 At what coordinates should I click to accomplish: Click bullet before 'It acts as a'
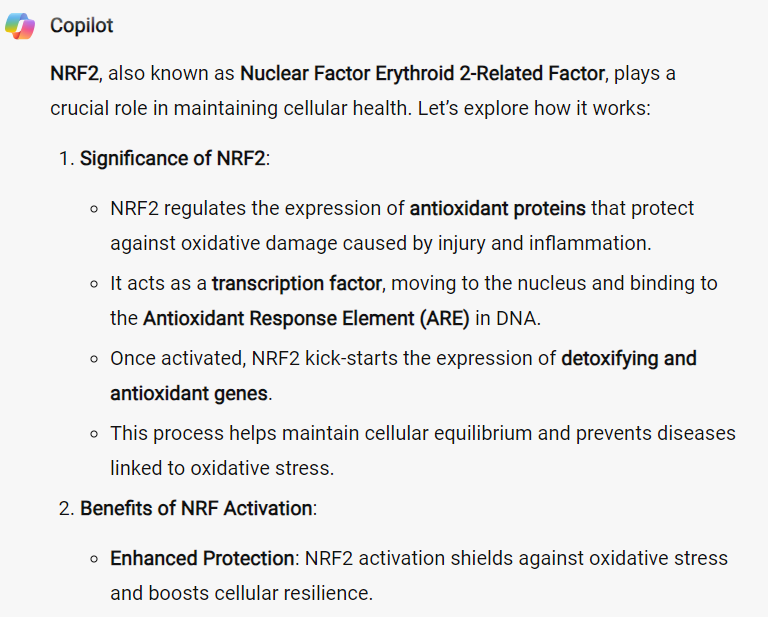[x=95, y=285]
